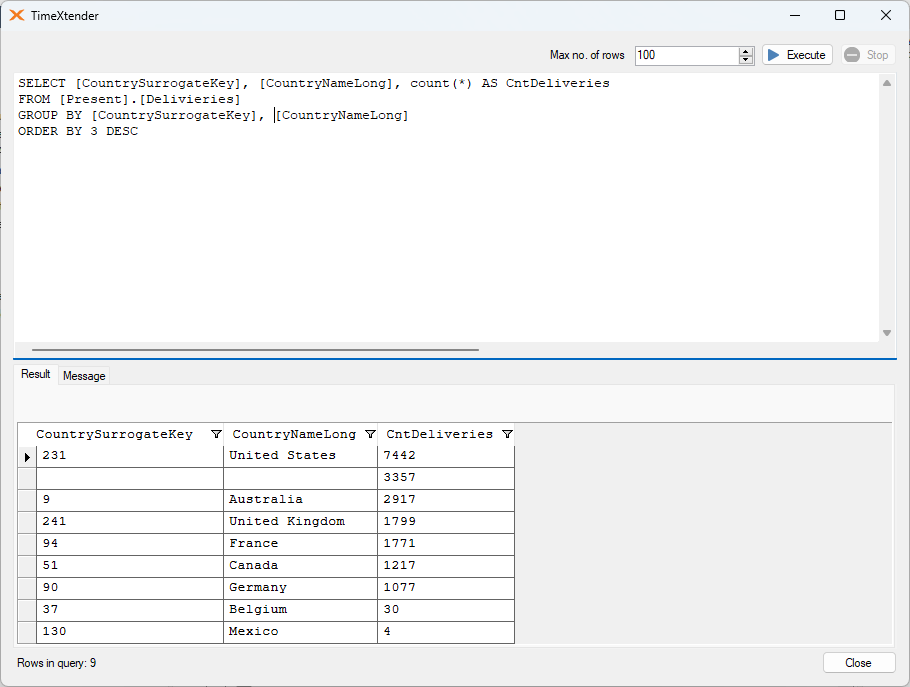Select row header of Mexico row
The image size is (910, 687).
[x=27, y=632]
